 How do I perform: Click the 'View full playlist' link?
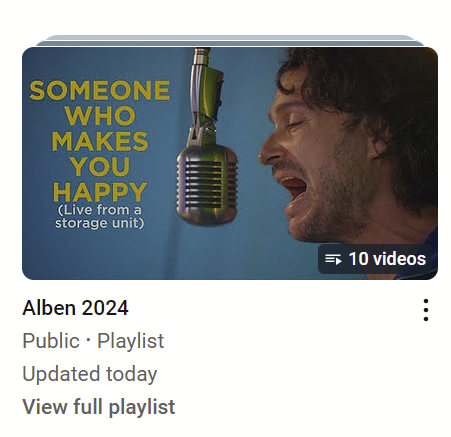click(x=99, y=406)
